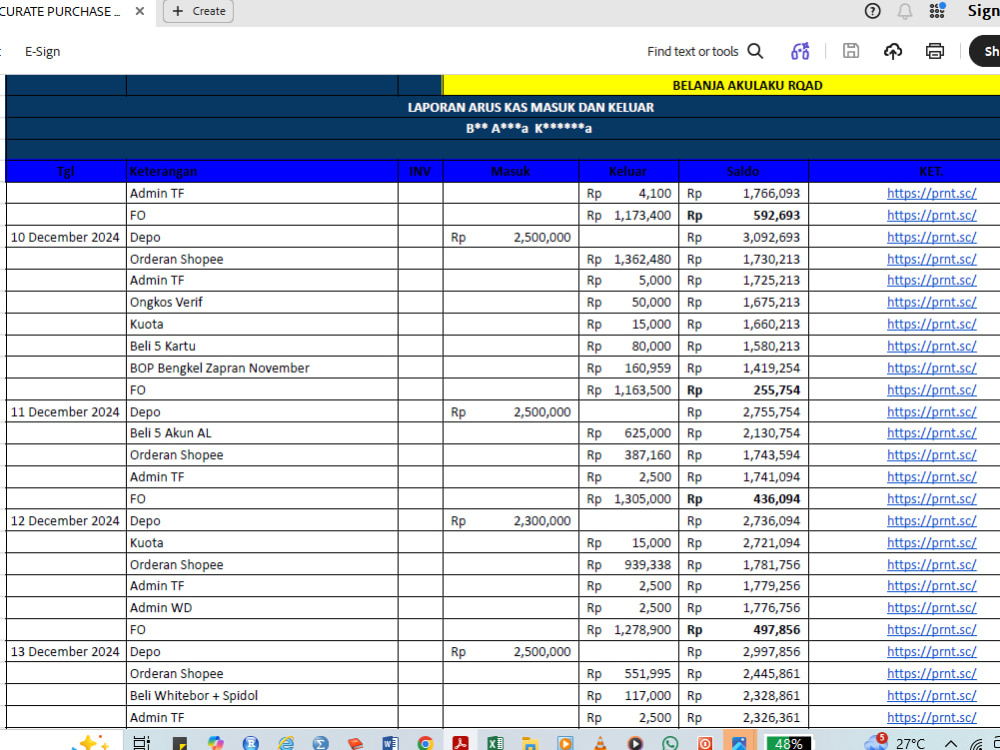
Task: Open Task View on the taskbar
Action: (141, 742)
